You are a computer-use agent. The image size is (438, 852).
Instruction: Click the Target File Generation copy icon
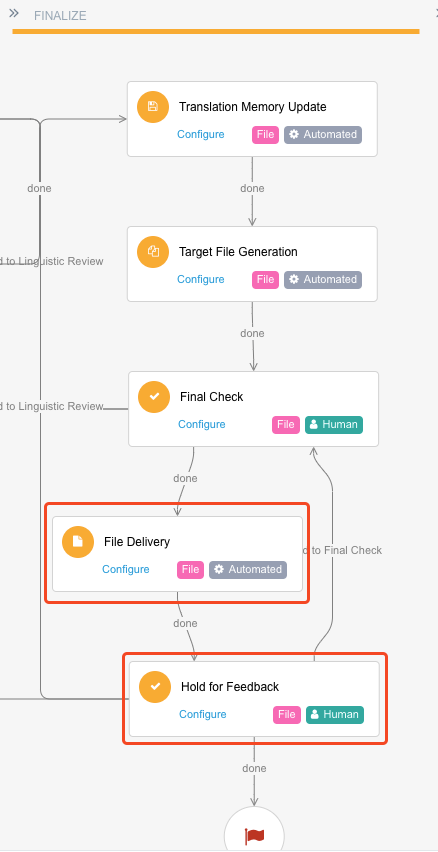click(153, 252)
